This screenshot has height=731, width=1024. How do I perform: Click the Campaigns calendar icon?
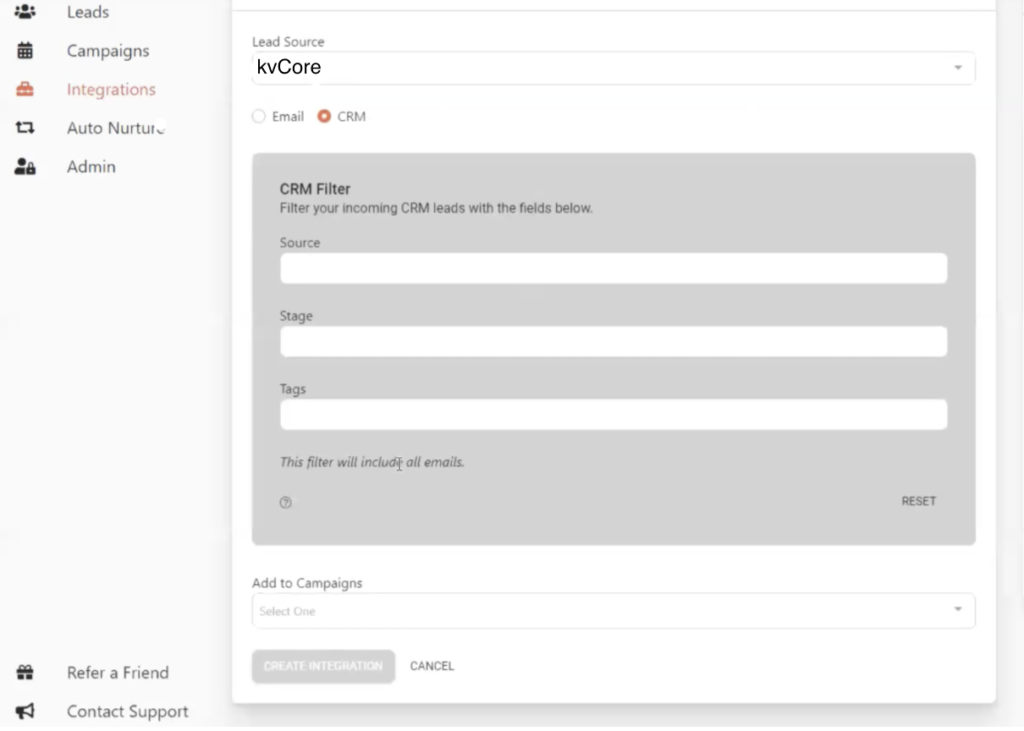click(25, 50)
